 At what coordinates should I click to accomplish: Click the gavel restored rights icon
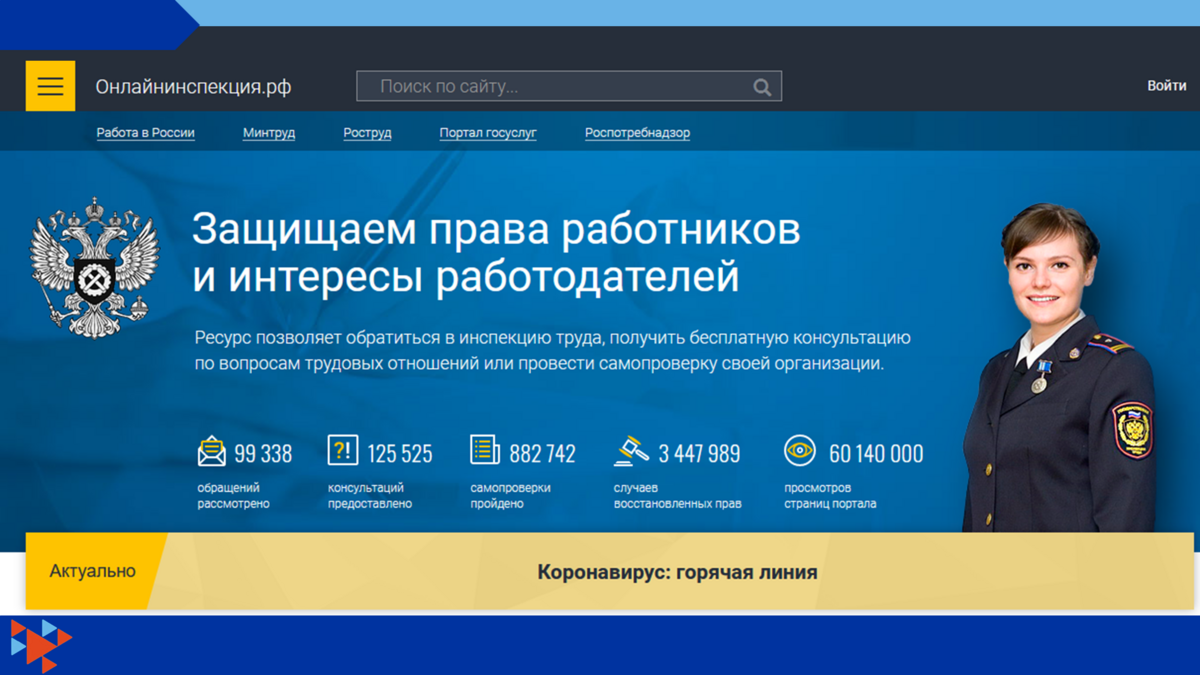(x=631, y=451)
